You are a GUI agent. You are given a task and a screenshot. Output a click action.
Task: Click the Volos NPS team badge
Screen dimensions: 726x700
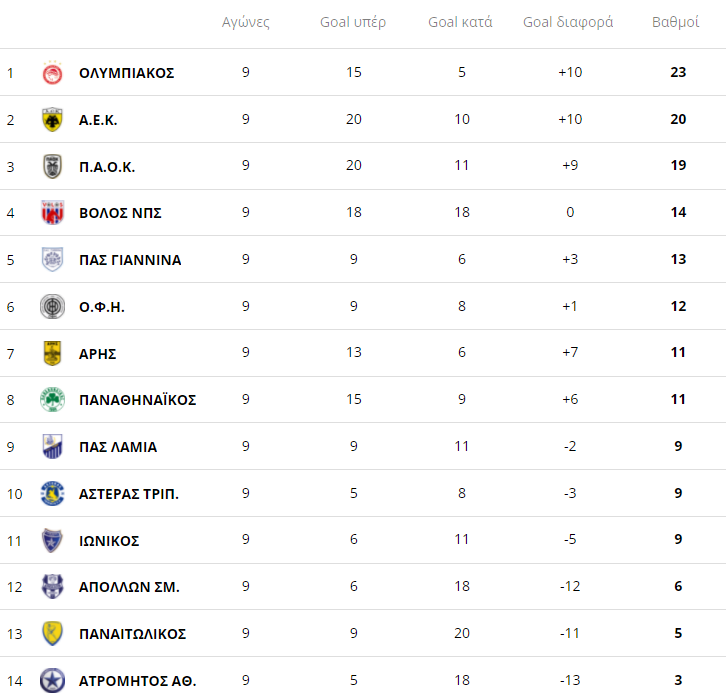[x=52, y=213]
